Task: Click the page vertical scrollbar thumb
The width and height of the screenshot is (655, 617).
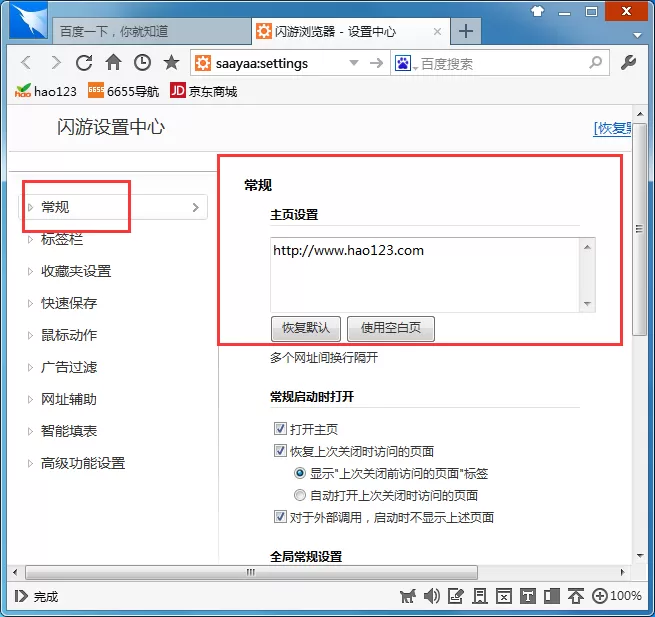Action: 640,229
